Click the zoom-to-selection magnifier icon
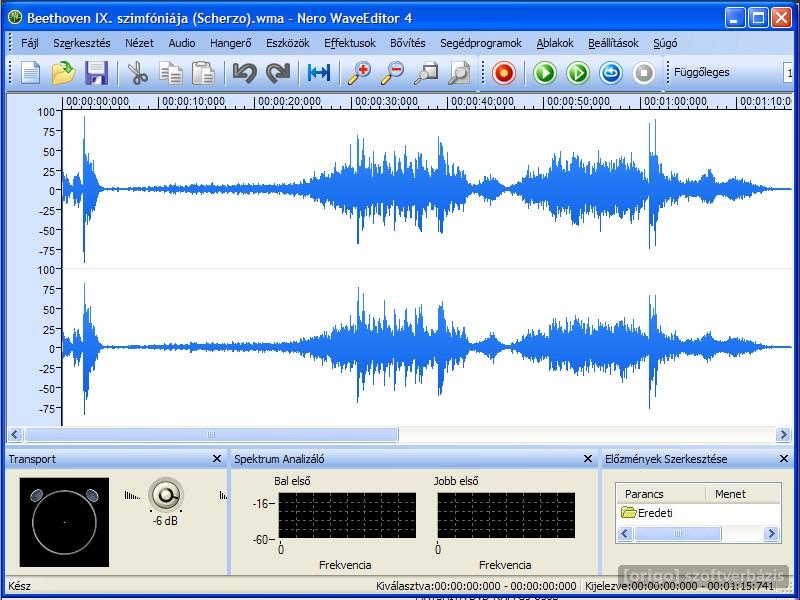 point(426,73)
